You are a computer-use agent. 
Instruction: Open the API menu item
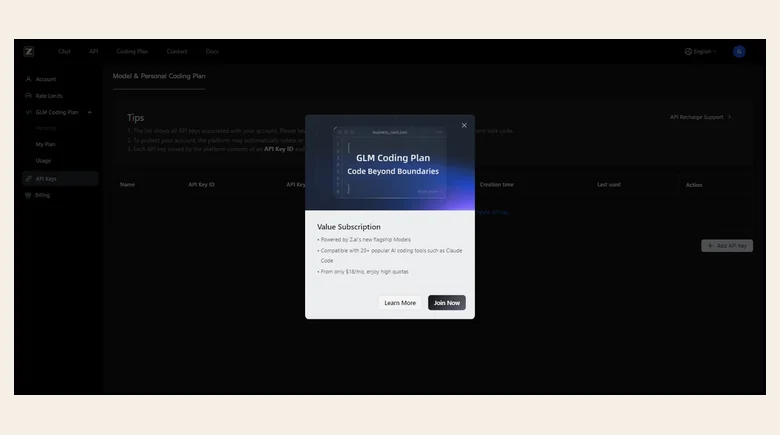pyautogui.click(x=94, y=51)
